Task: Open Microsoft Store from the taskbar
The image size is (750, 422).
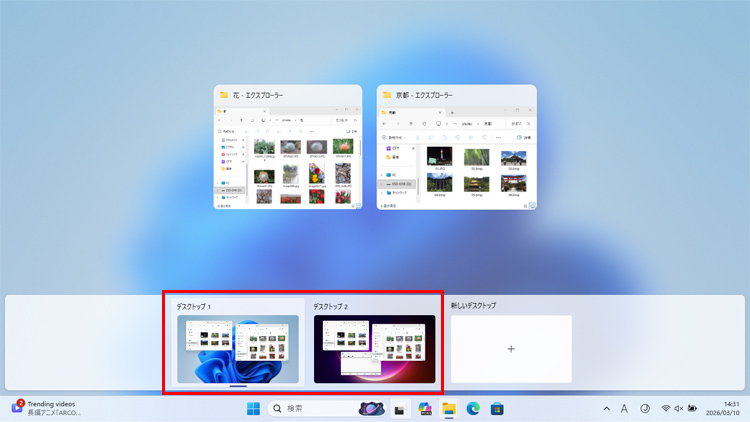Action: tap(497, 409)
